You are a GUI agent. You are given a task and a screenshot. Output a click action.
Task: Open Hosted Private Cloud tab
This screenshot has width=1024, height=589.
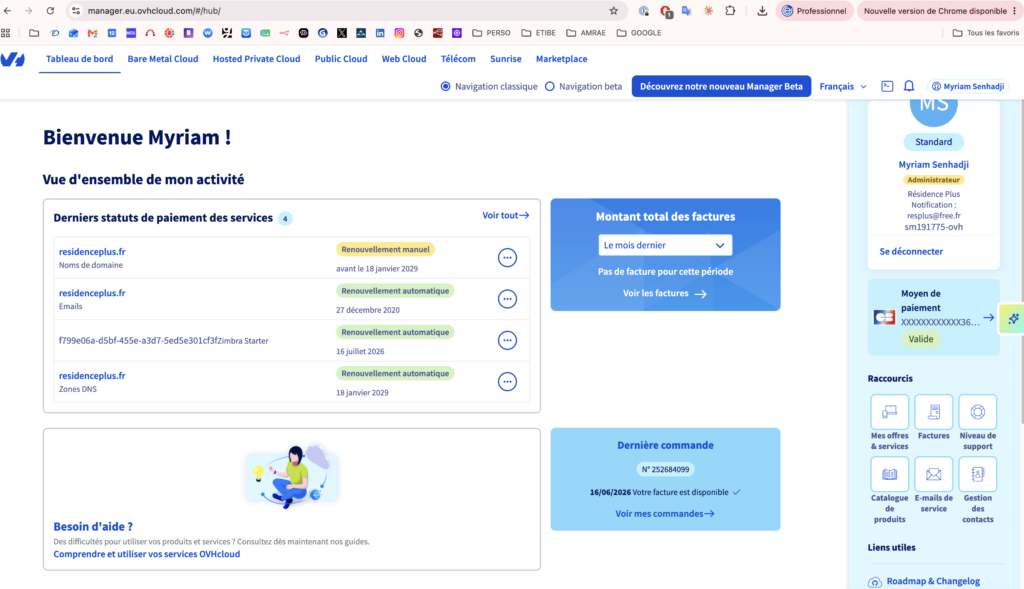(257, 59)
